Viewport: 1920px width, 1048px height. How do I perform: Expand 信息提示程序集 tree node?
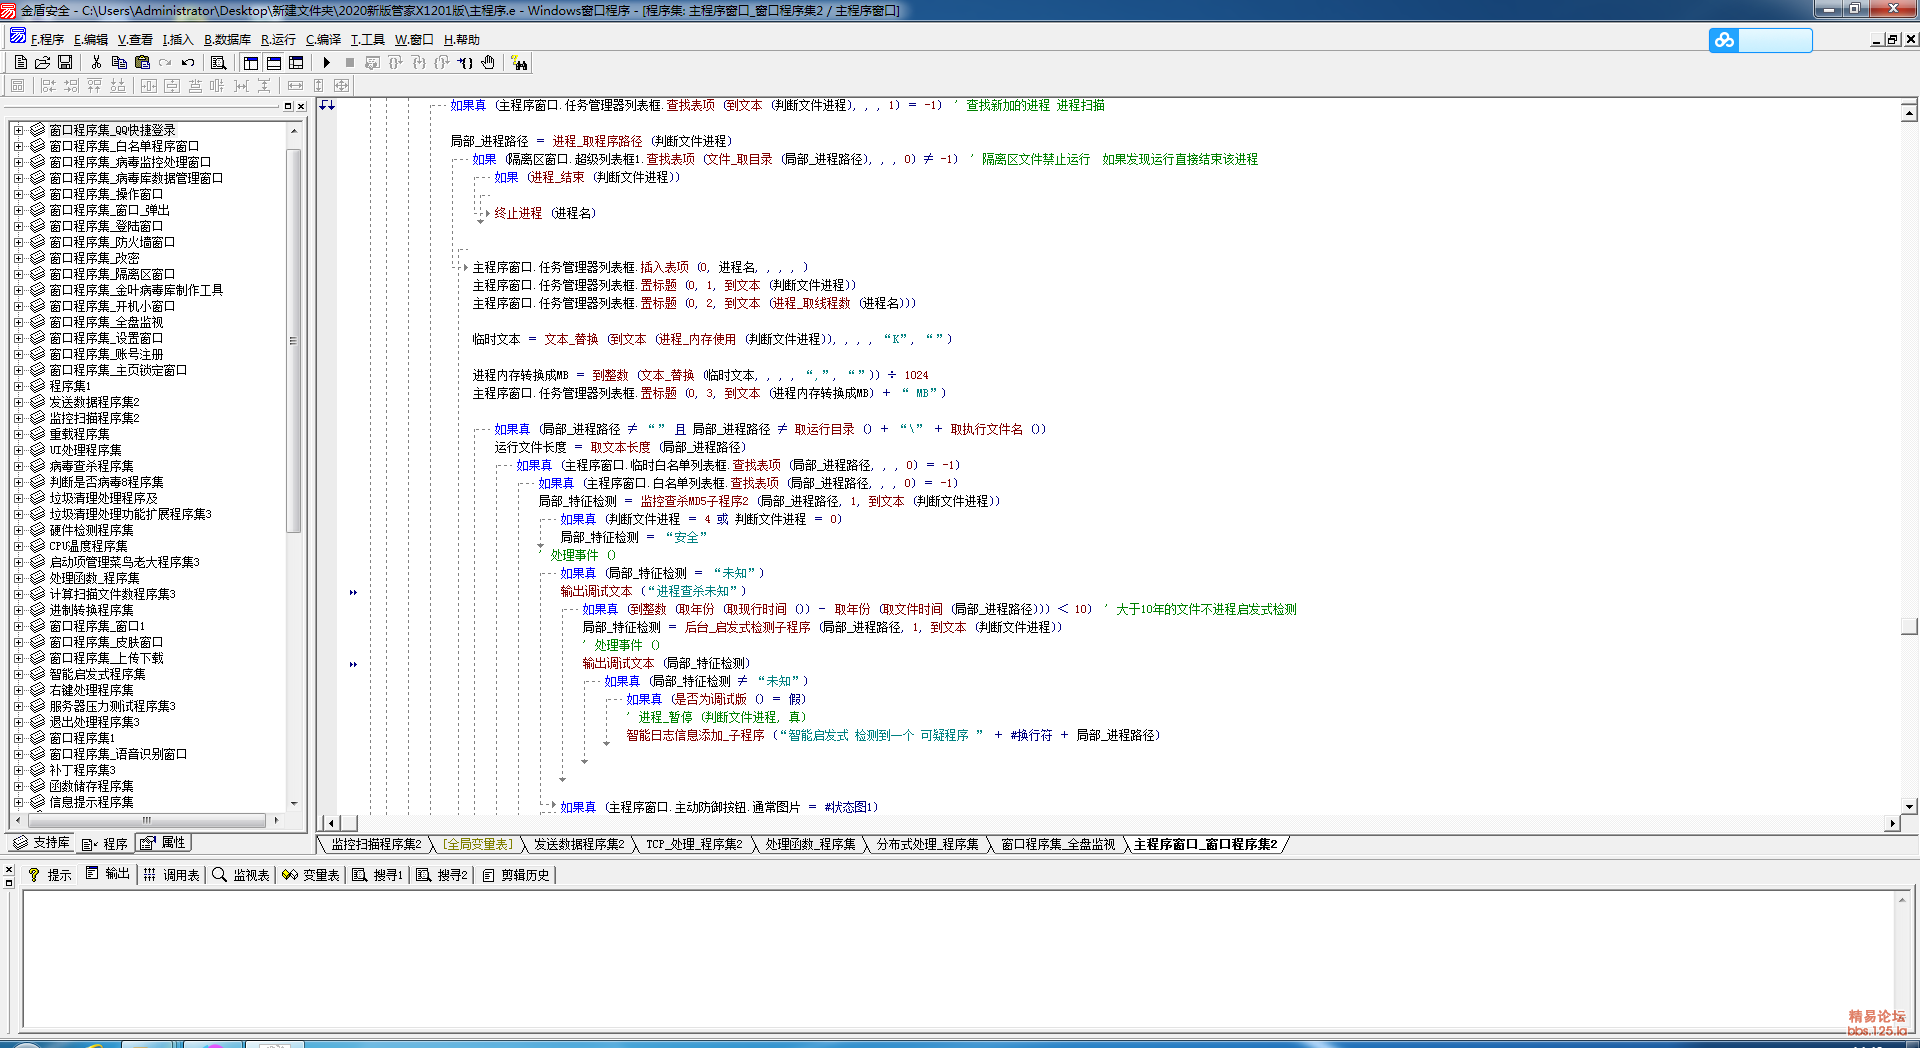point(18,802)
